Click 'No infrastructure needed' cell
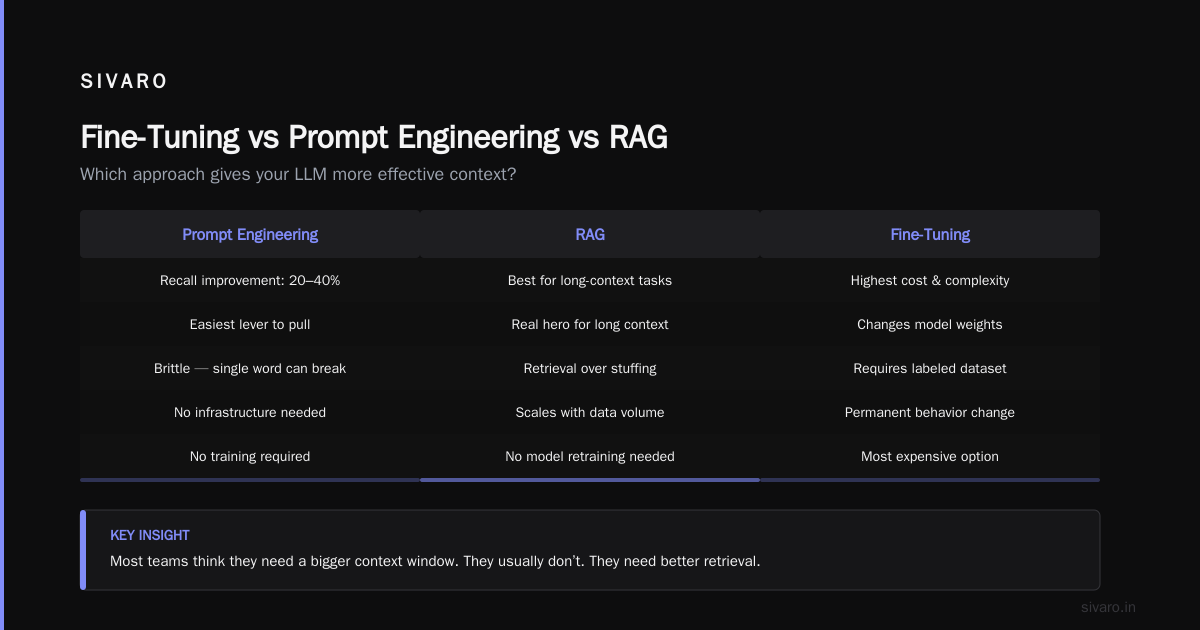 250,412
